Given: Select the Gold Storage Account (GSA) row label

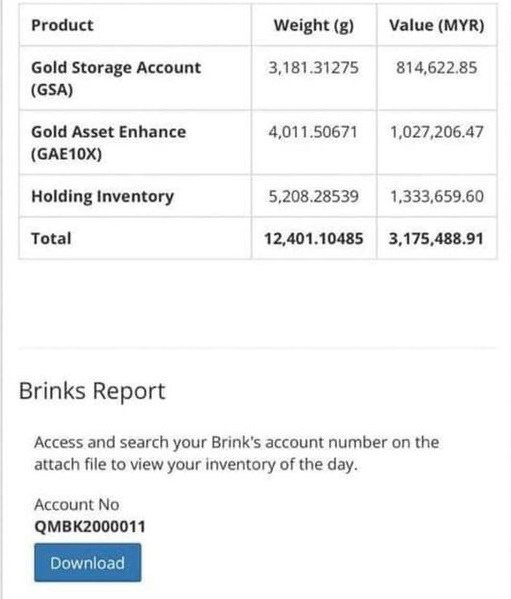Looking at the screenshot, I should click(x=116, y=78).
